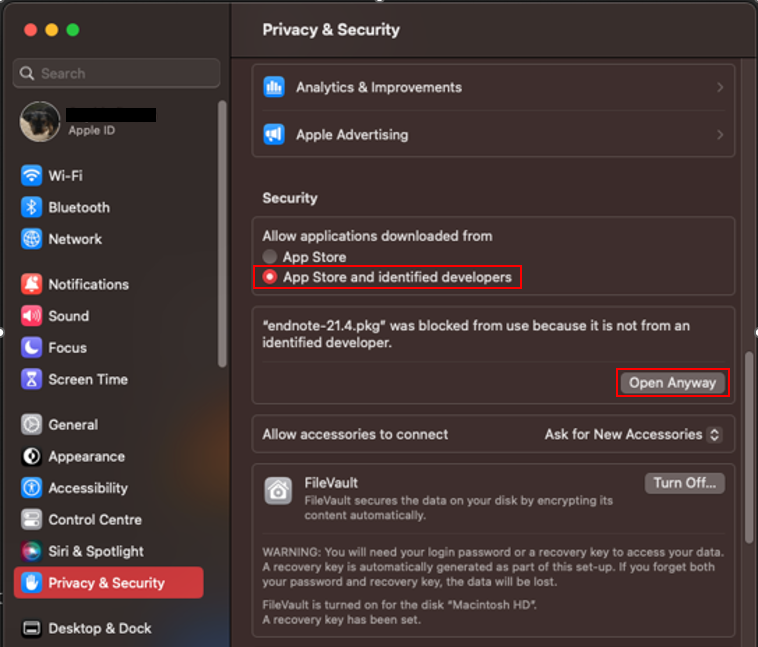Click the Screen Time hourglass icon
The width and height of the screenshot is (758, 647).
(32, 380)
